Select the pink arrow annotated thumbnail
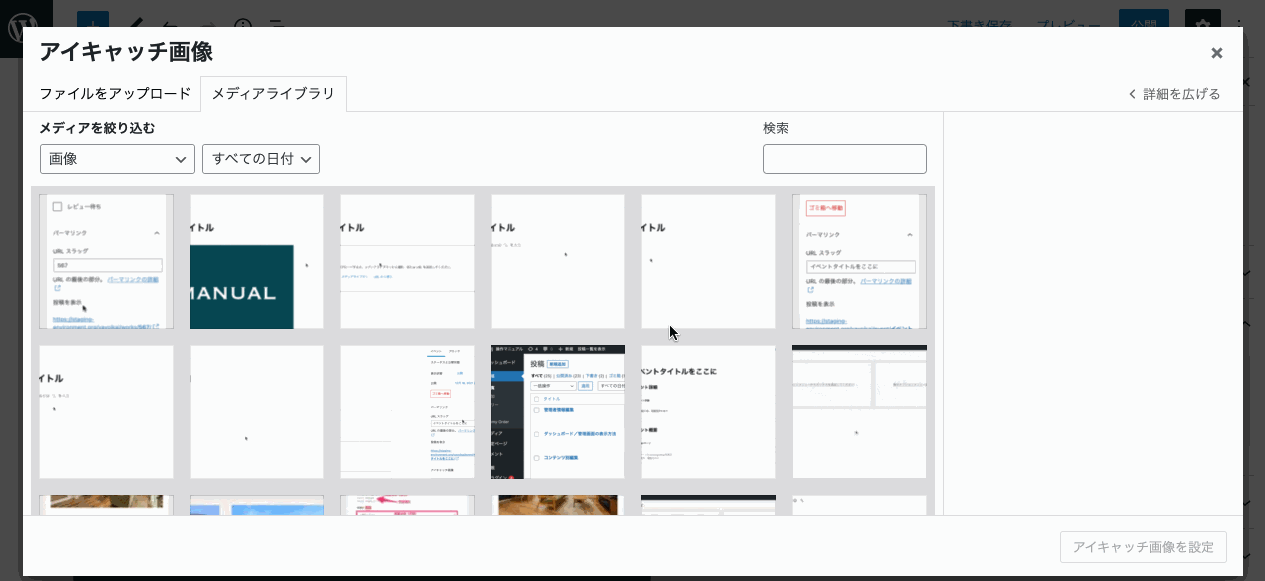1265x581 pixels. pos(407,505)
